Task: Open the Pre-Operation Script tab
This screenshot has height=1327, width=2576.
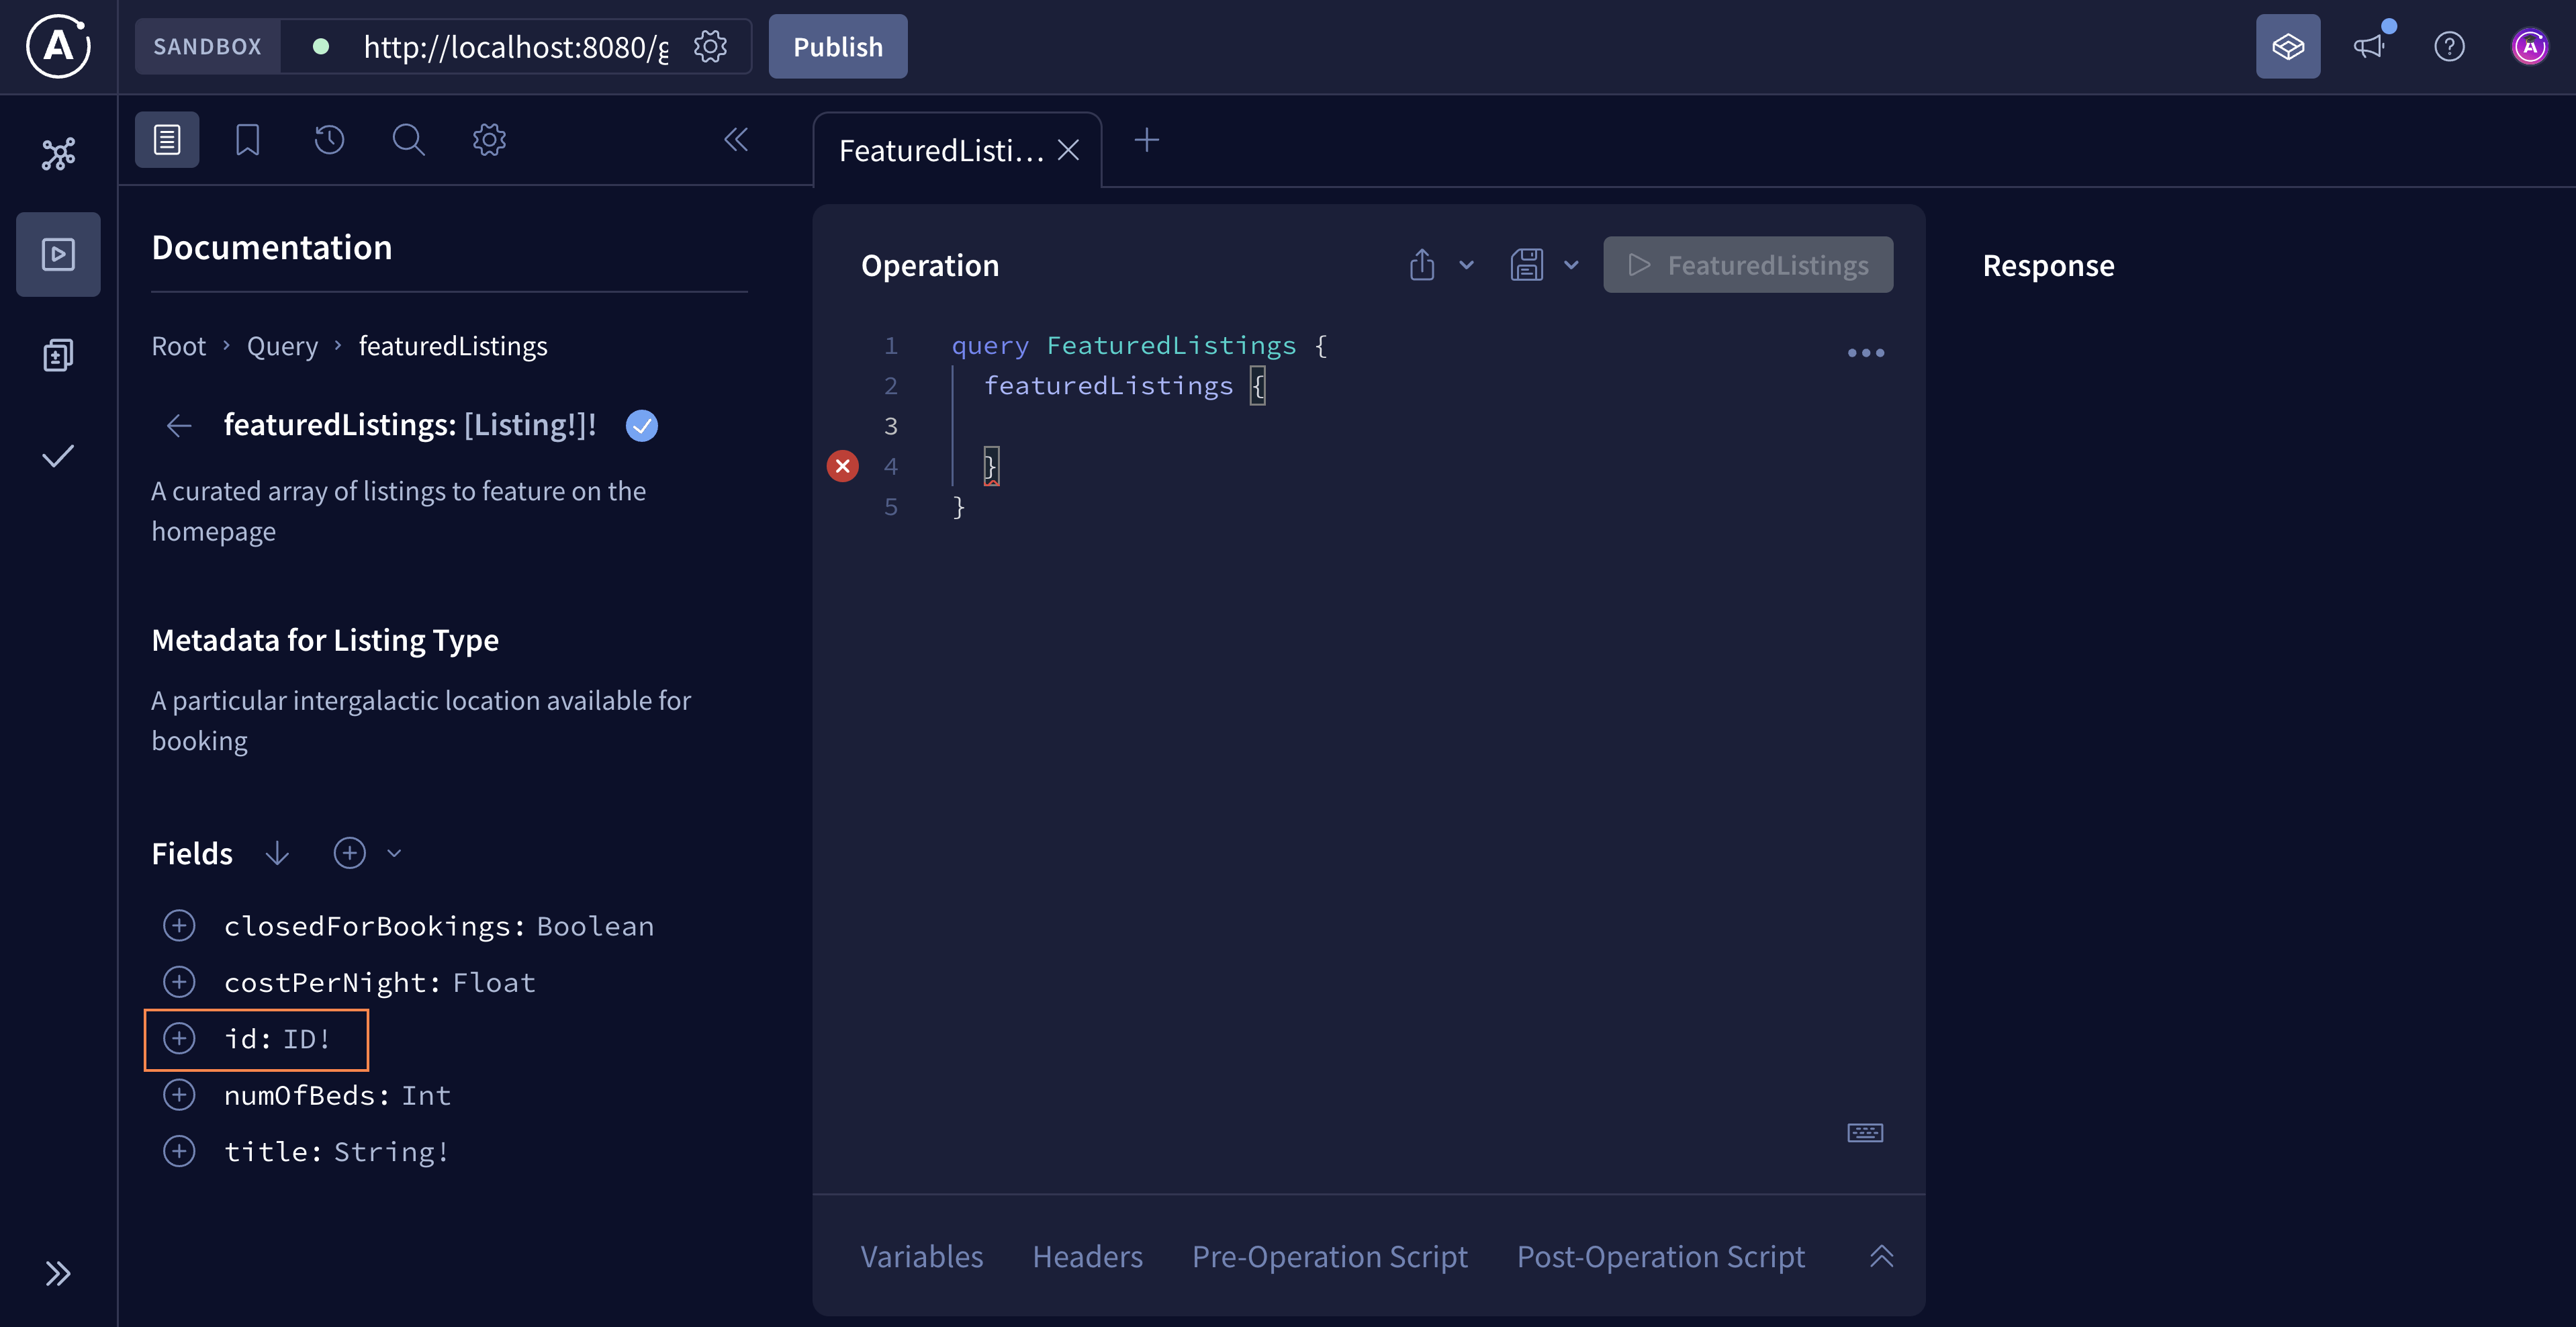Action: [1330, 1256]
